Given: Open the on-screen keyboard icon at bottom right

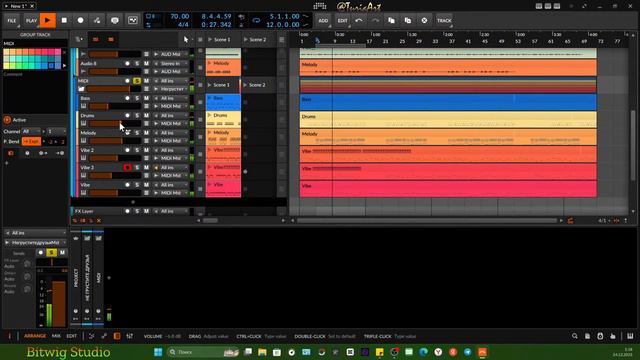Looking at the screenshot, I should [x=630, y=336].
